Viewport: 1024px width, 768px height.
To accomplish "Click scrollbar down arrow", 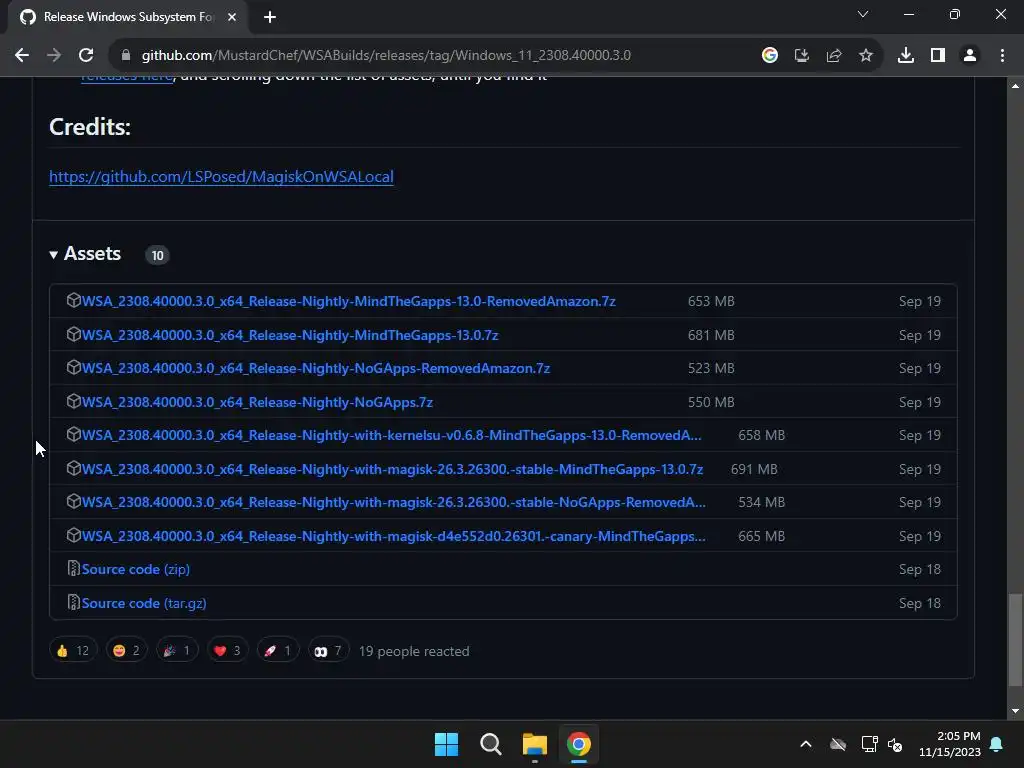I will click(x=1015, y=711).
